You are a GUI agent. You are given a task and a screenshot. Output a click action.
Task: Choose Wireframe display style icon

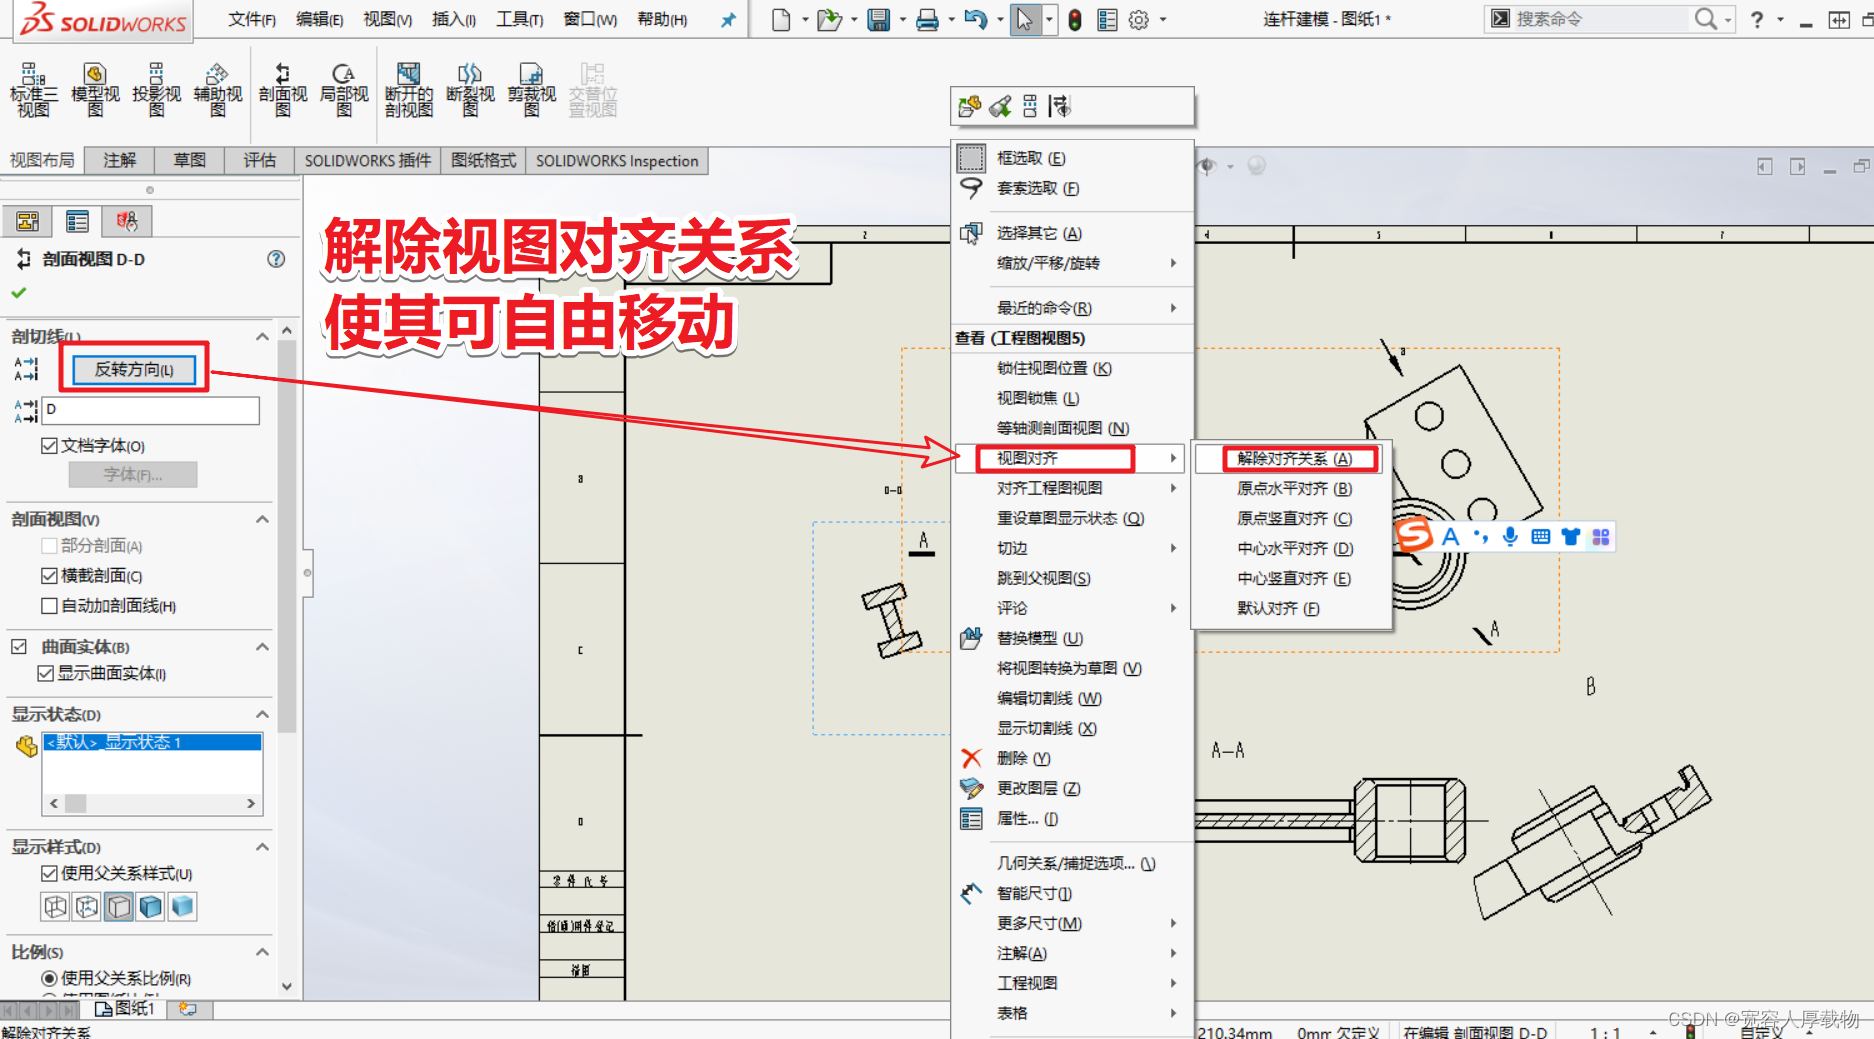(56, 907)
